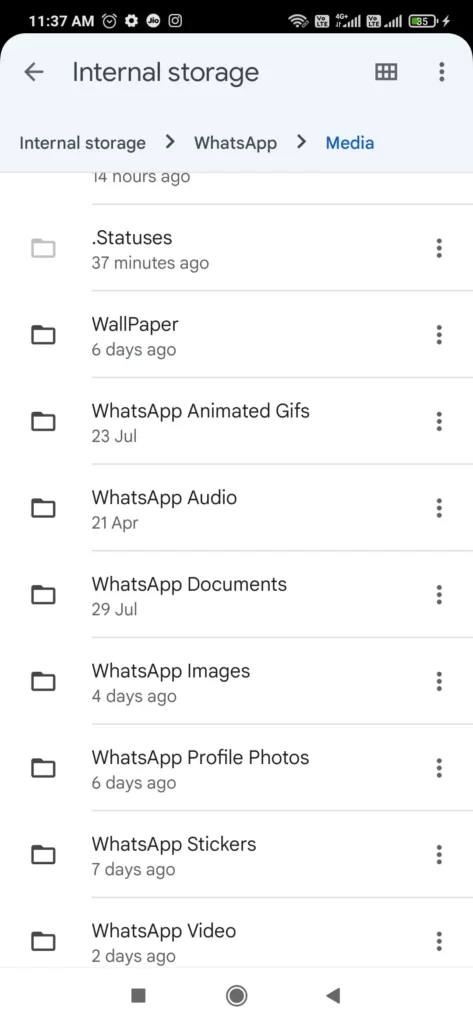Open more options for .Statuses folder
Viewport: 473px width, 1024px height.
[439, 248]
